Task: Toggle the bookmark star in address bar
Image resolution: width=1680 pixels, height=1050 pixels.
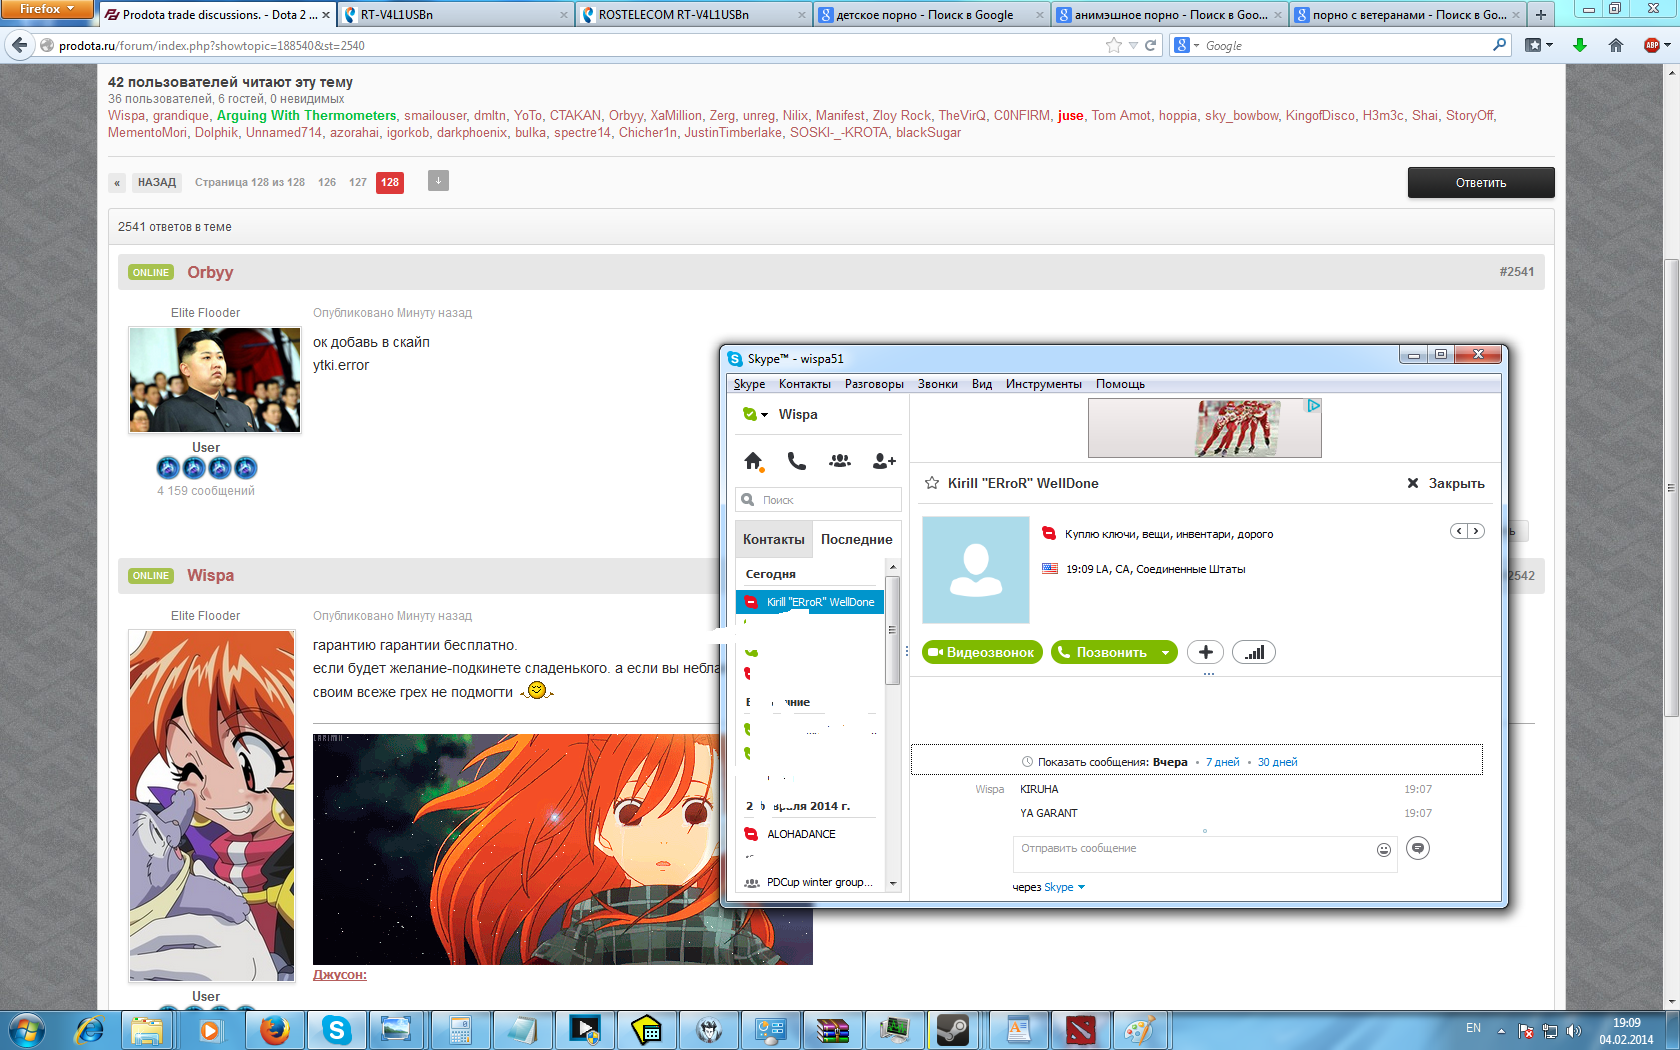Action: pos(1113,45)
